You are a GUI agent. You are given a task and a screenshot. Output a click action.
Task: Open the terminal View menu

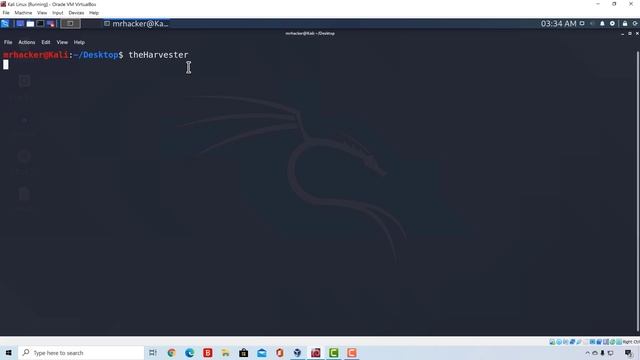point(62,42)
